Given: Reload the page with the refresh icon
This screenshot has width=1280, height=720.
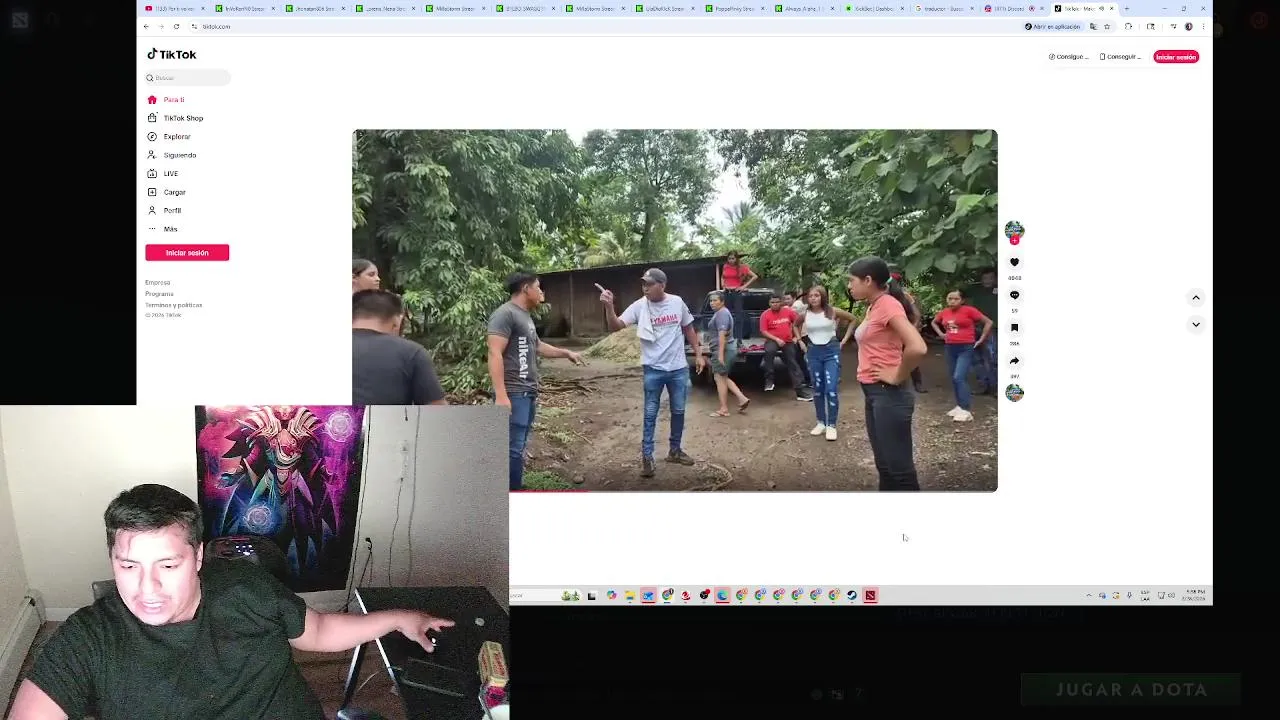Looking at the screenshot, I should [x=176, y=27].
